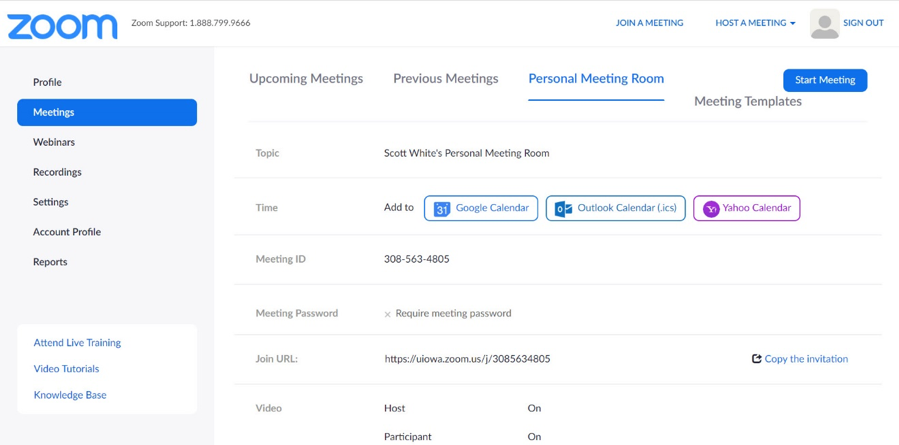
Task: Click the copy invitation icon
Action: [756, 359]
